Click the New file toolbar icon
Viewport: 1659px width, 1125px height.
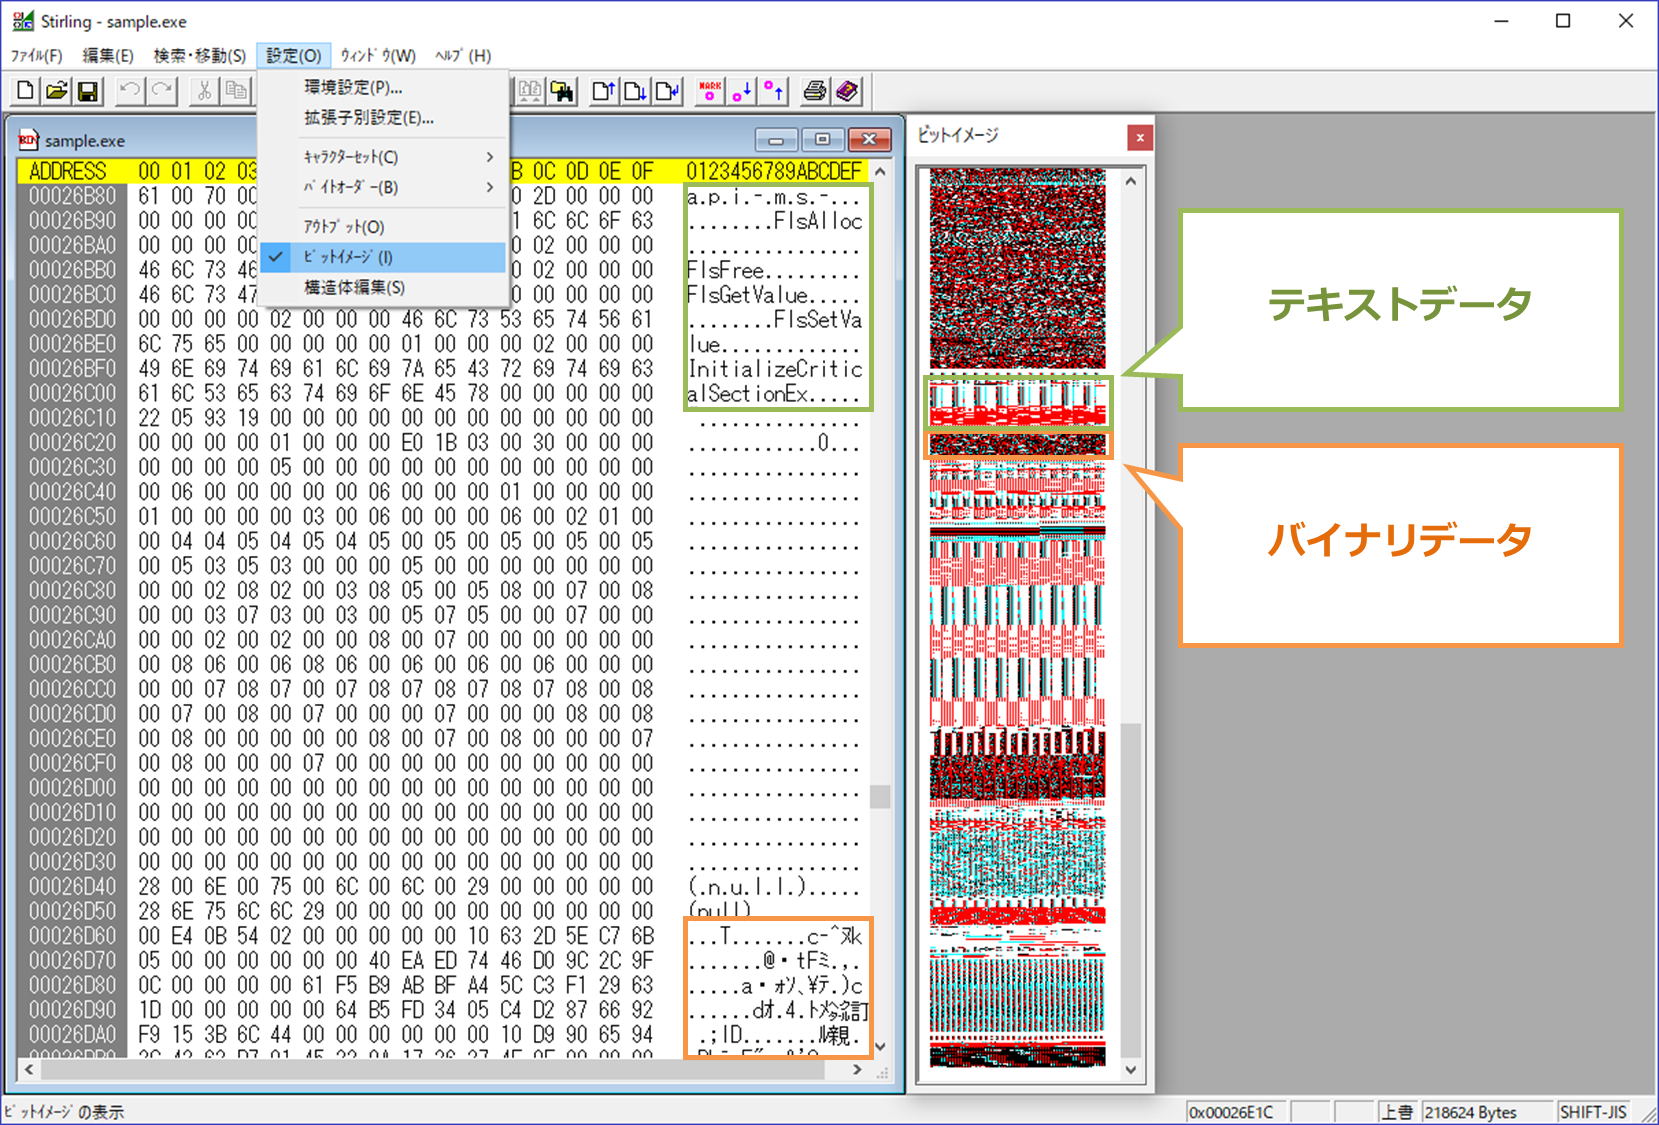point(26,92)
